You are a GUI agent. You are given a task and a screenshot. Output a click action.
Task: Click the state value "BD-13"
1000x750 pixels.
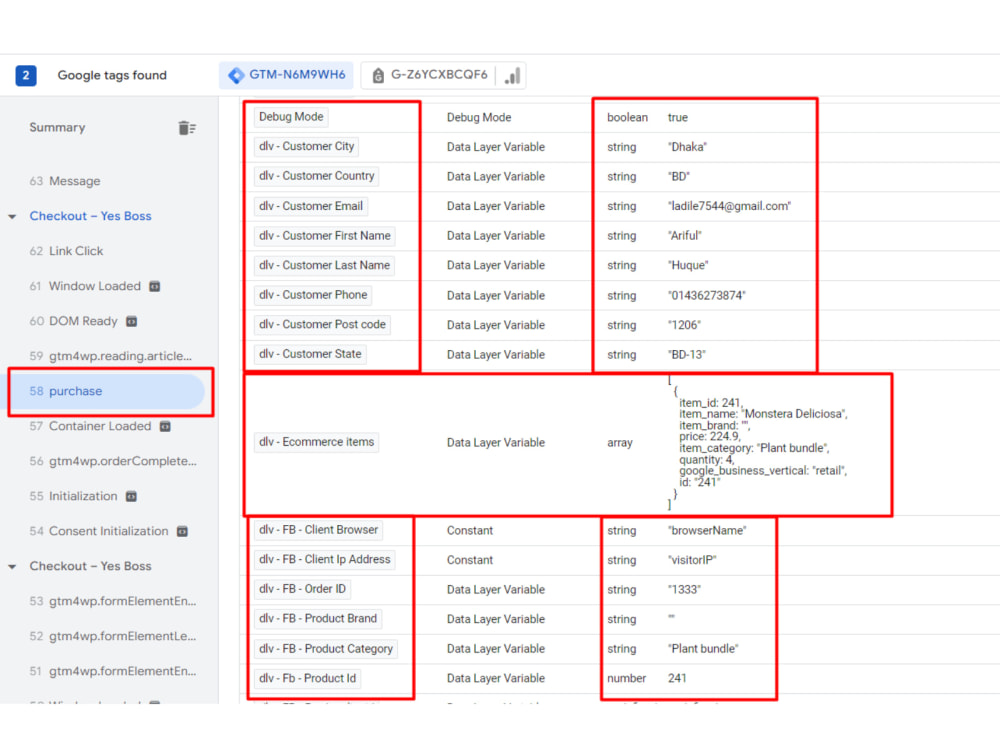point(687,355)
